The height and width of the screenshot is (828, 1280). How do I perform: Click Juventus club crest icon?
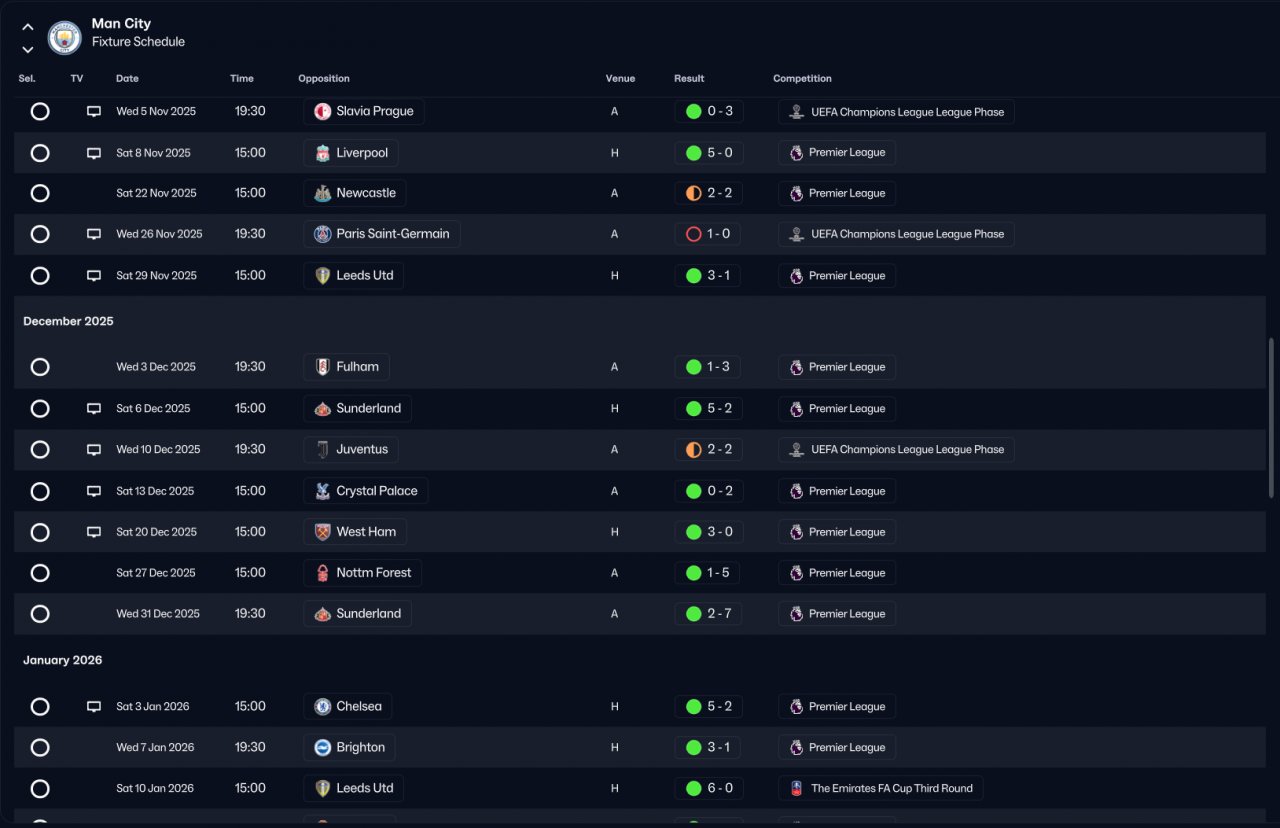[323, 450]
